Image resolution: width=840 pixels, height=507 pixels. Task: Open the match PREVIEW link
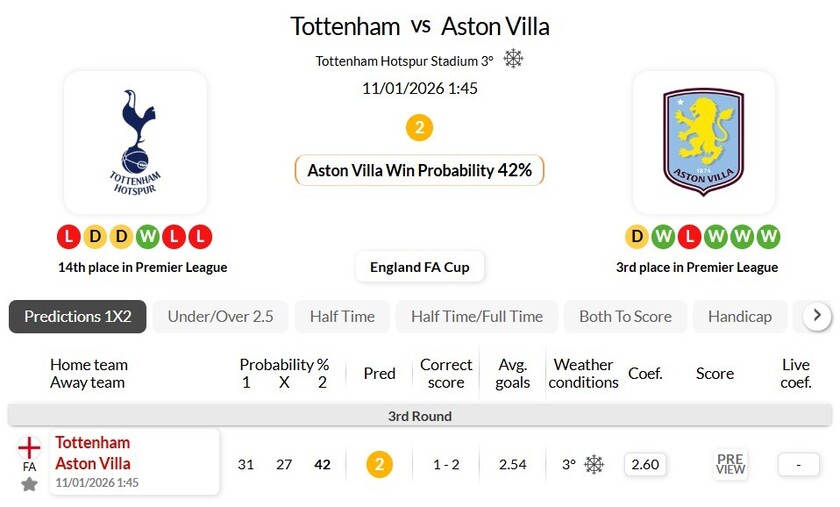[x=730, y=464]
